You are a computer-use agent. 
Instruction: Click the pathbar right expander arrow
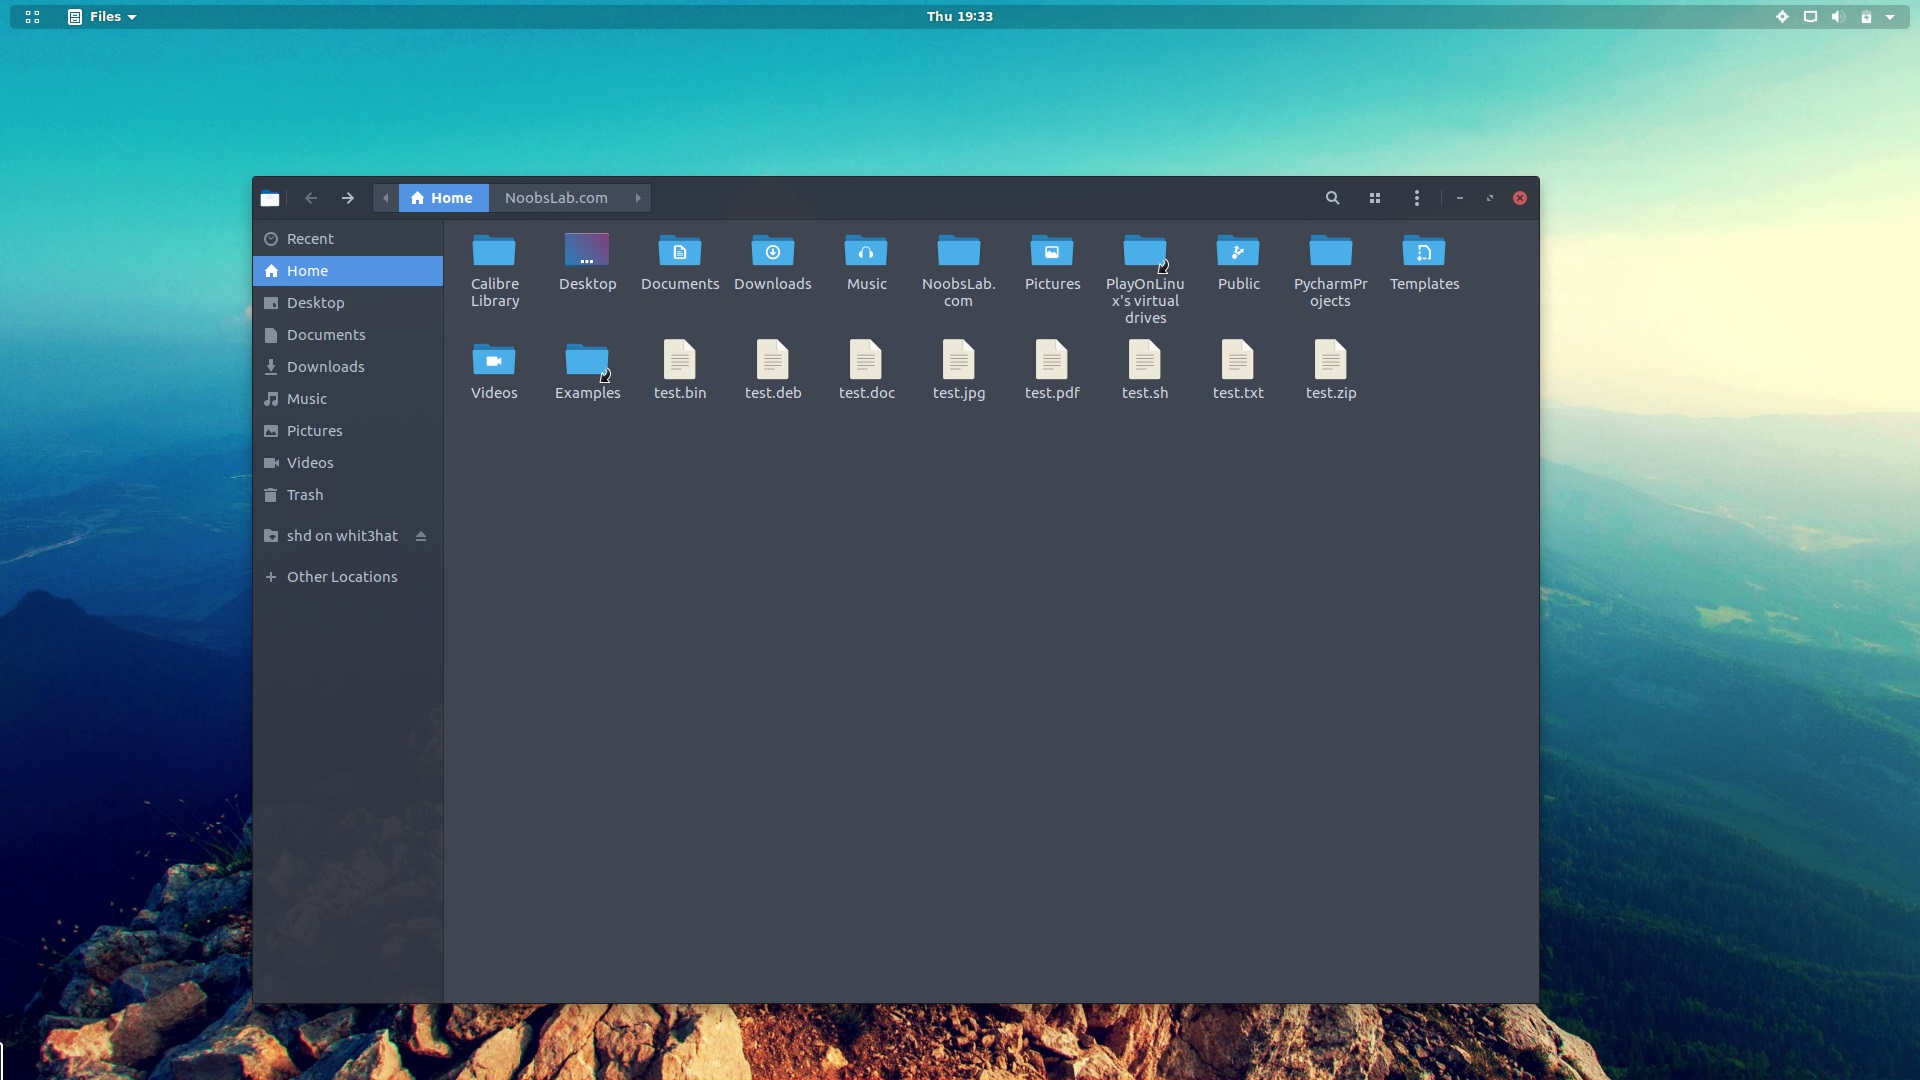coord(638,198)
